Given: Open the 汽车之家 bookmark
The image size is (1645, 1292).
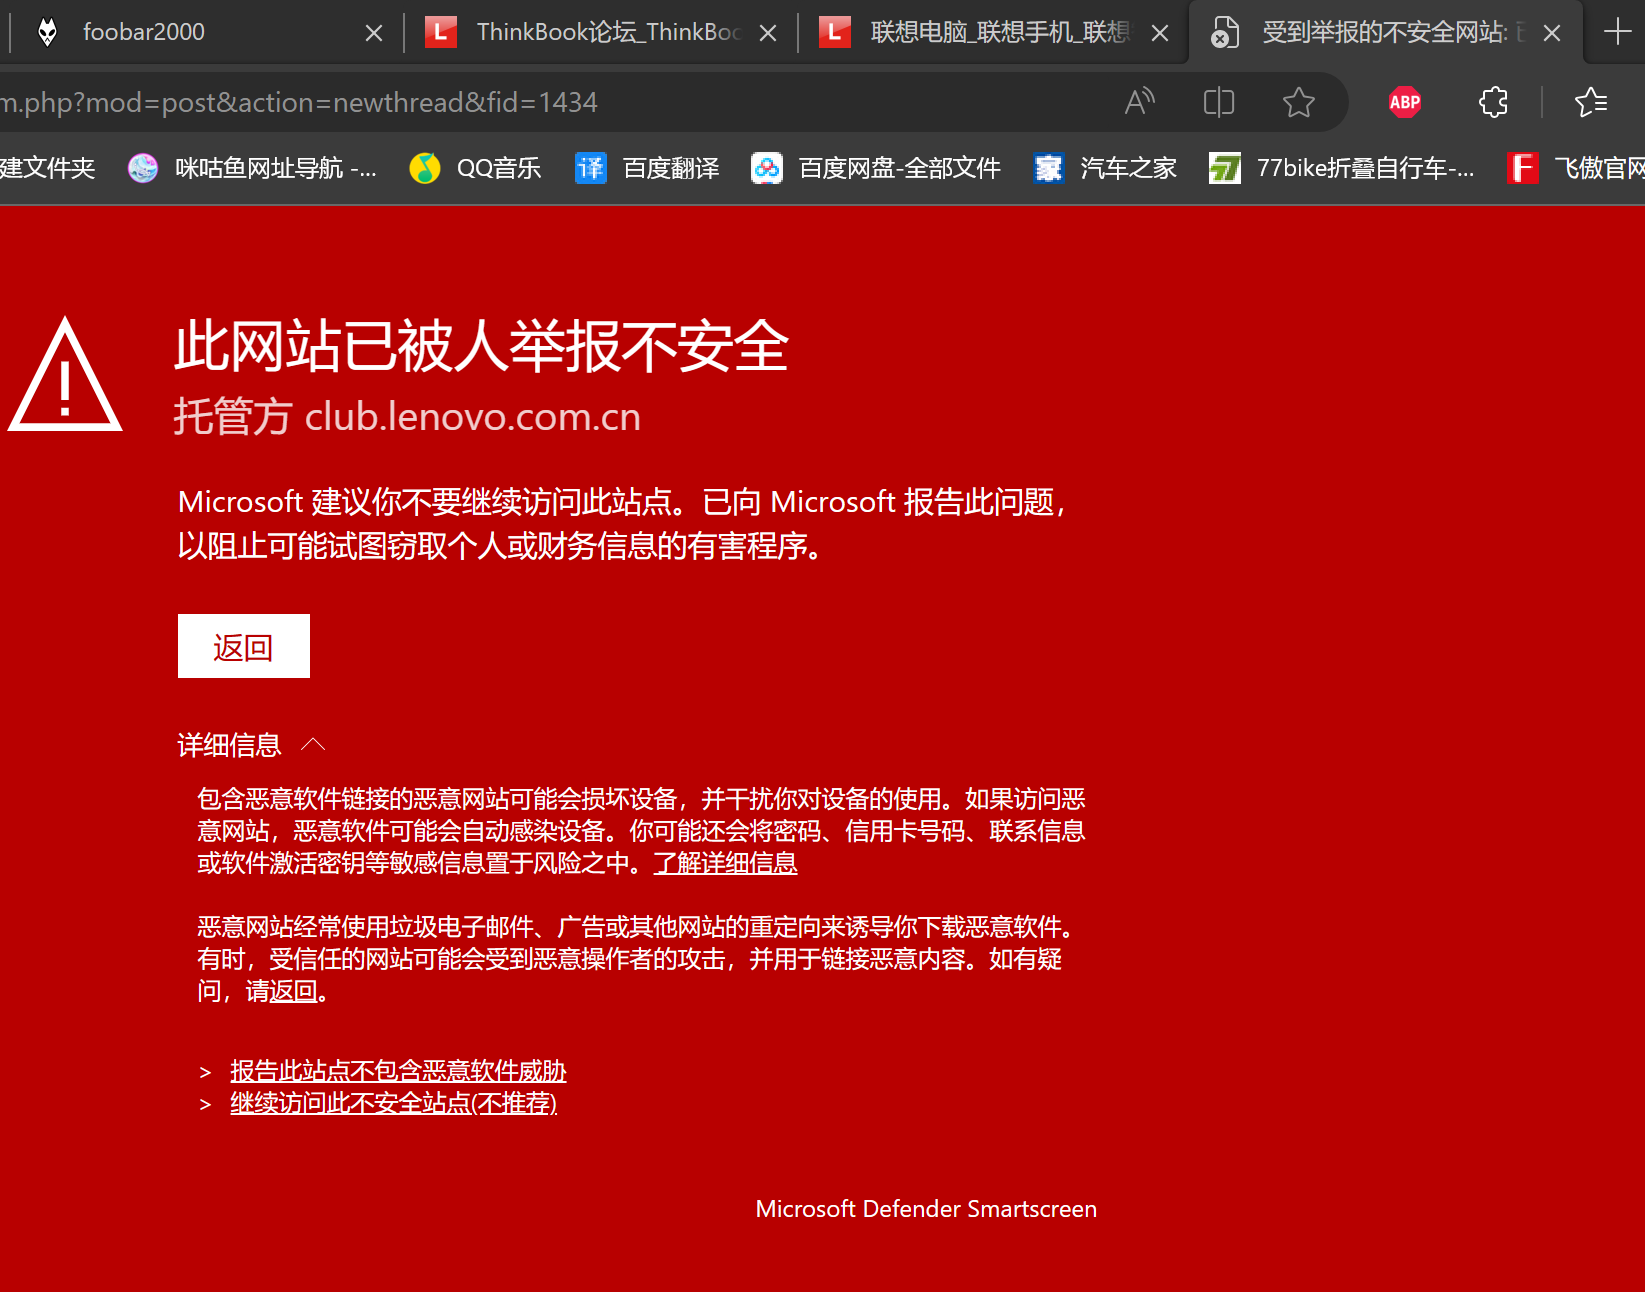Looking at the screenshot, I should [x=1105, y=168].
